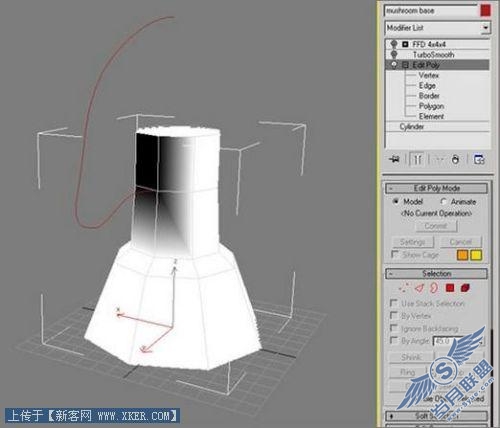Choose Border sub-object level in stack
The image size is (500, 428).
pyautogui.click(x=429, y=96)
